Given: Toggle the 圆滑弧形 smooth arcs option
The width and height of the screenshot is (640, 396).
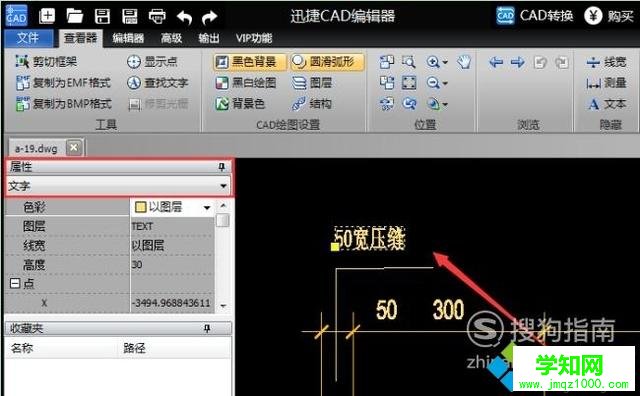Looking at the screenshot, I should tap(327, 62).
